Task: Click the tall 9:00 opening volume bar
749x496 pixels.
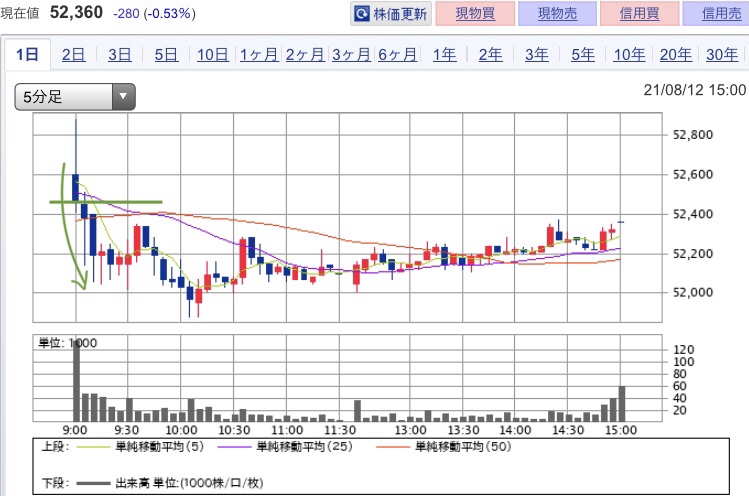Action: [x=76, y=380]
